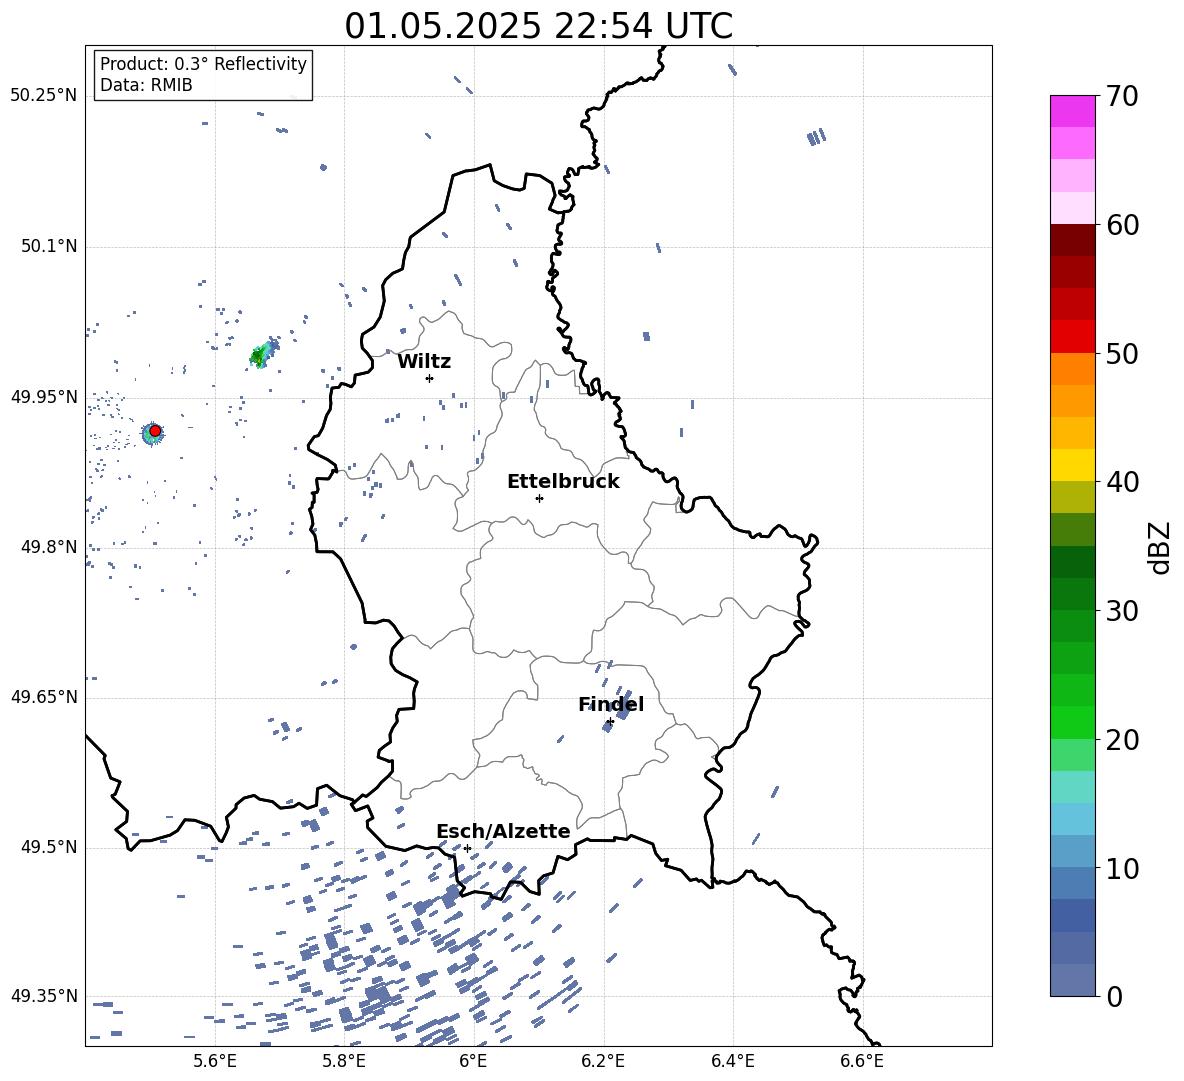Click the colorbar tick value 20

click(1122, 739)
